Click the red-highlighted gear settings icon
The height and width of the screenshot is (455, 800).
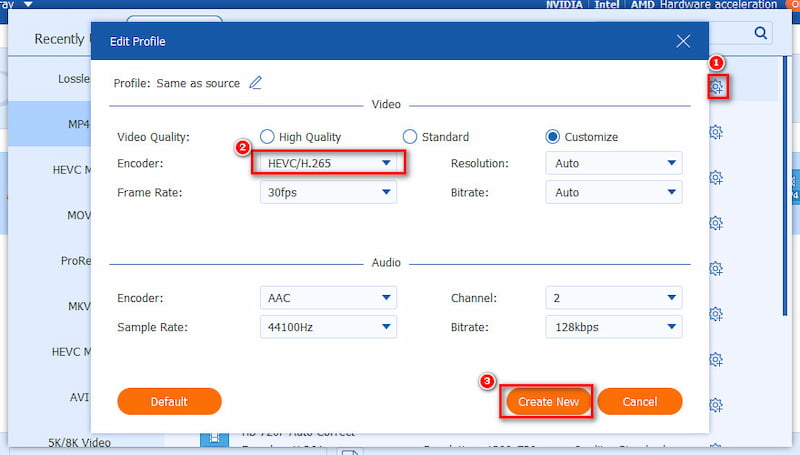(x=716, y=87)
